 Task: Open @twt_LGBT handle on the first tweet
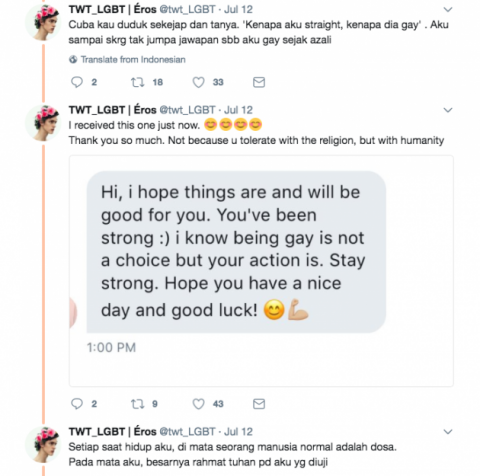point(188,9)
